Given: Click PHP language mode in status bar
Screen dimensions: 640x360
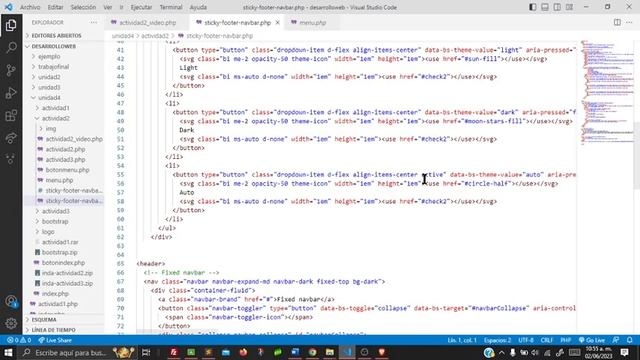Looking at the screenshot, I should (x=566, y=340).
